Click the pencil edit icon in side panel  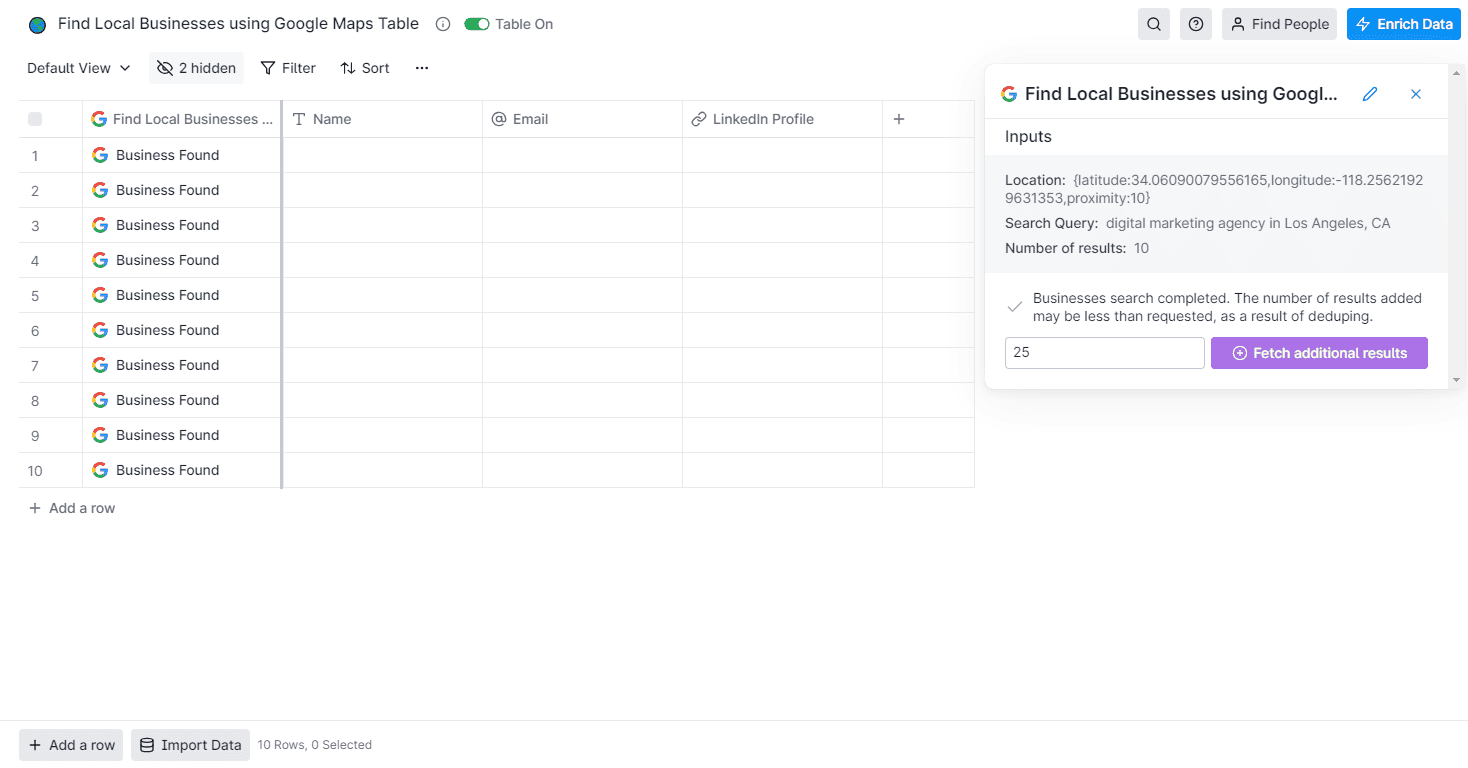coord(1370,94)
